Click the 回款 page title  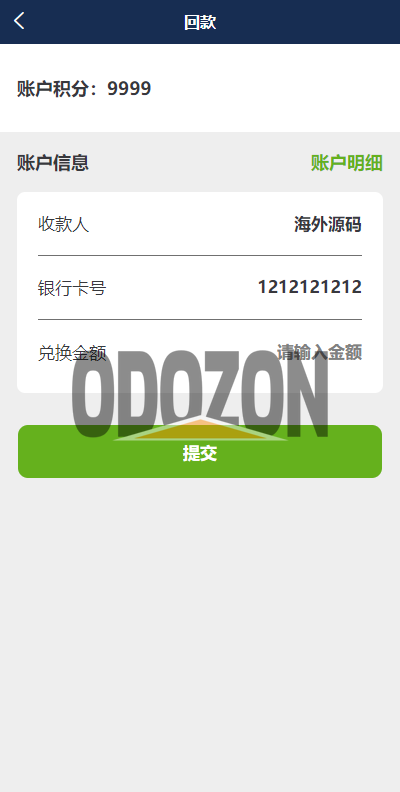200,22
